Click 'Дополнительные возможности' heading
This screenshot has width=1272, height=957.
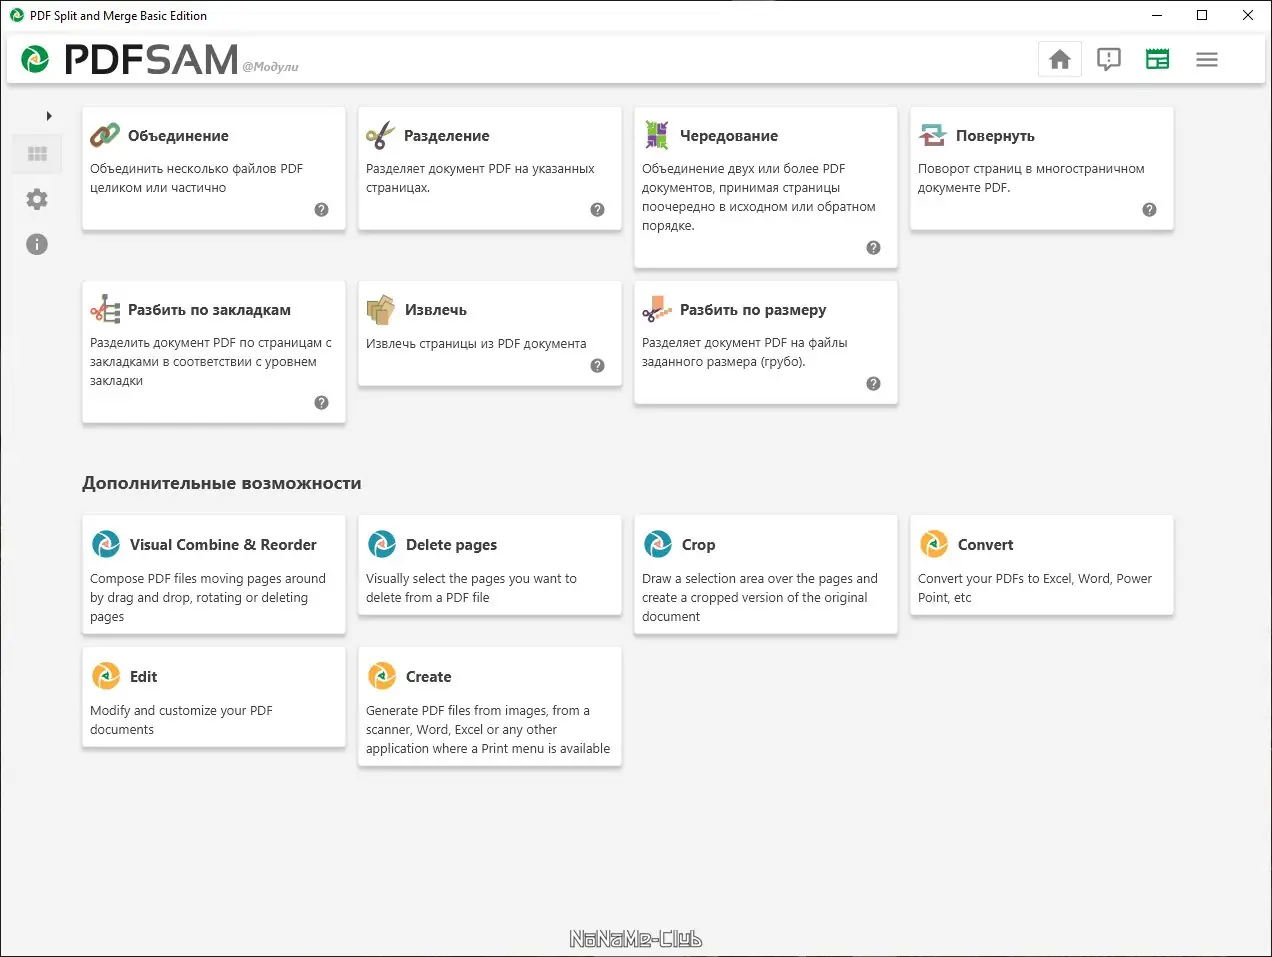coord(222,483)
